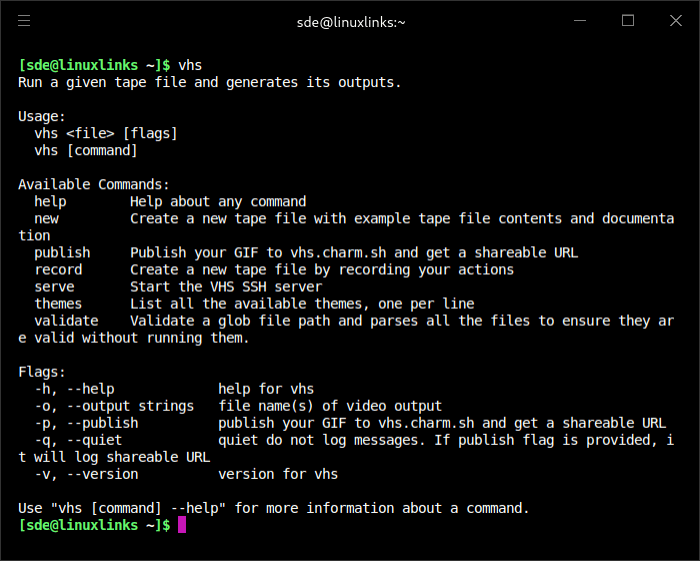The image size is (700, 561).
Task: Select the "validate" command name
Action: pyautogui.click(x=66, y=320)
